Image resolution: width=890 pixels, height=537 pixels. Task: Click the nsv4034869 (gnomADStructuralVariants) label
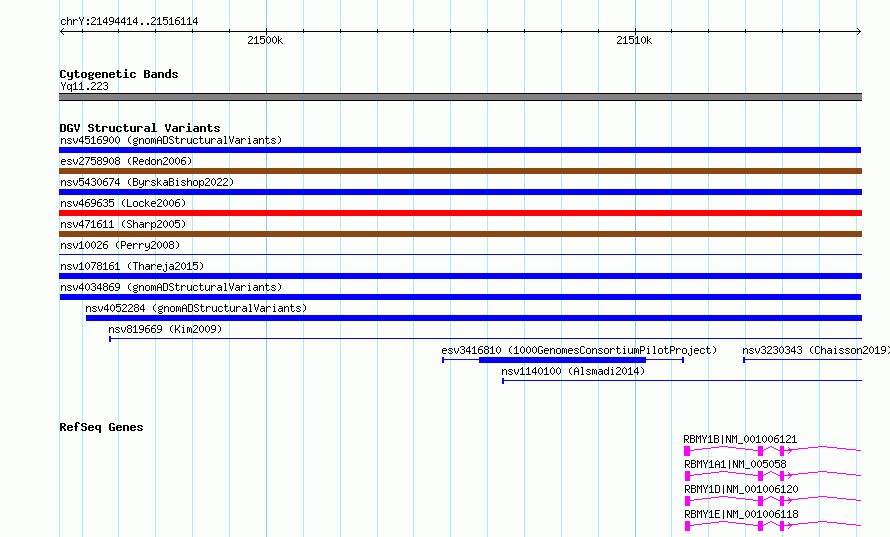[171, 287]
